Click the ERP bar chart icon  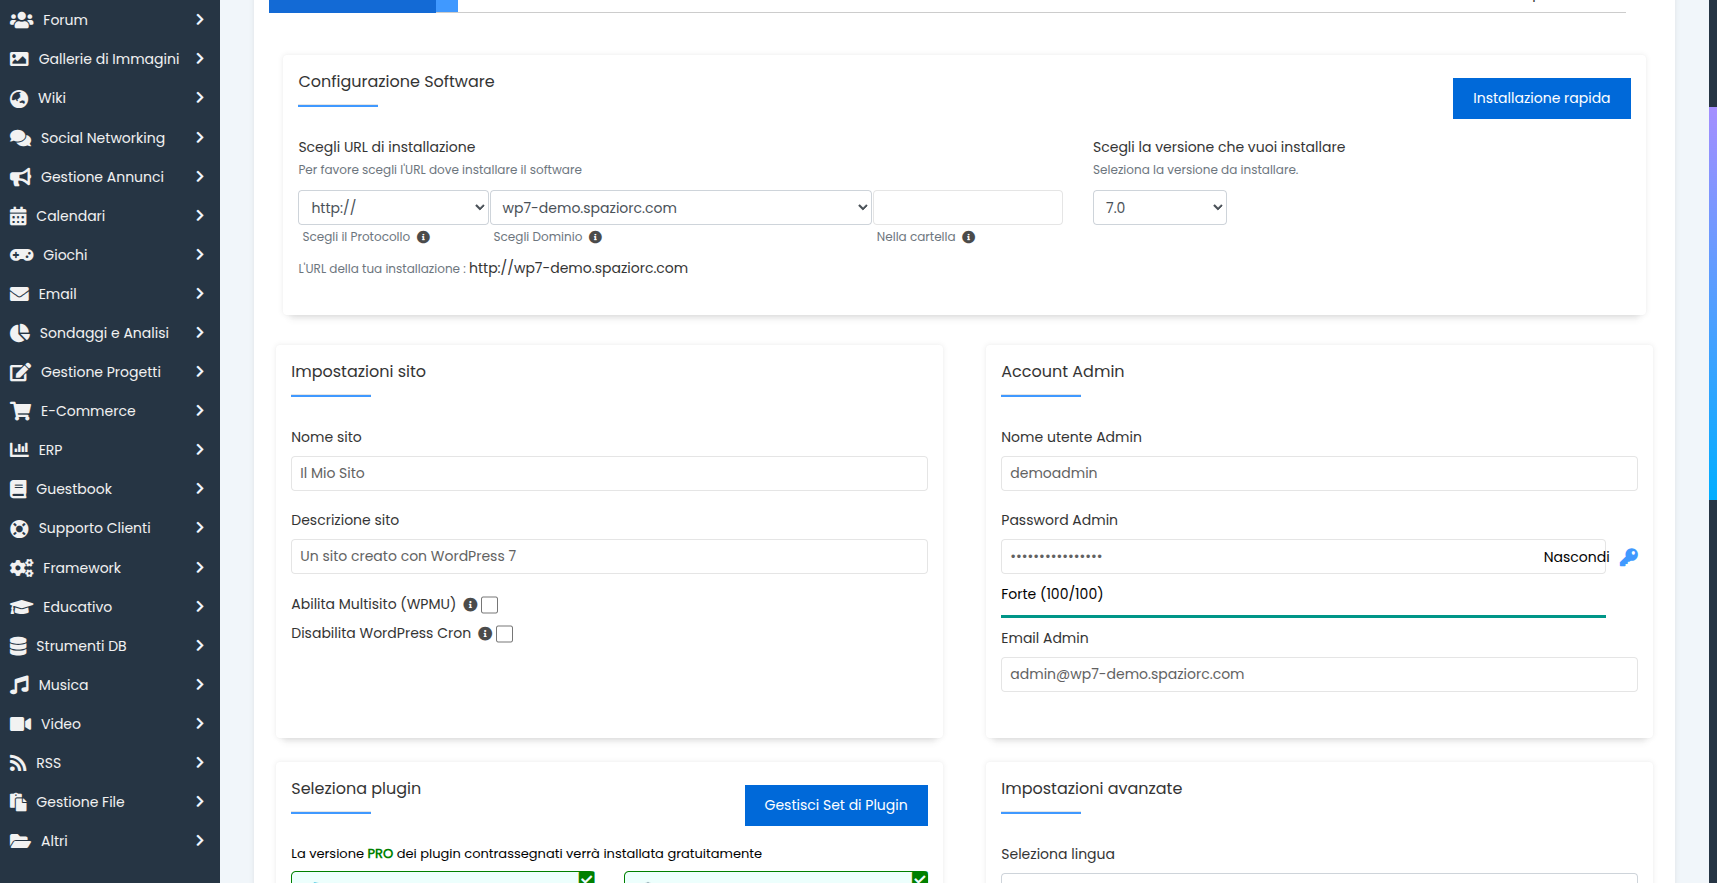tap(19, 450)
